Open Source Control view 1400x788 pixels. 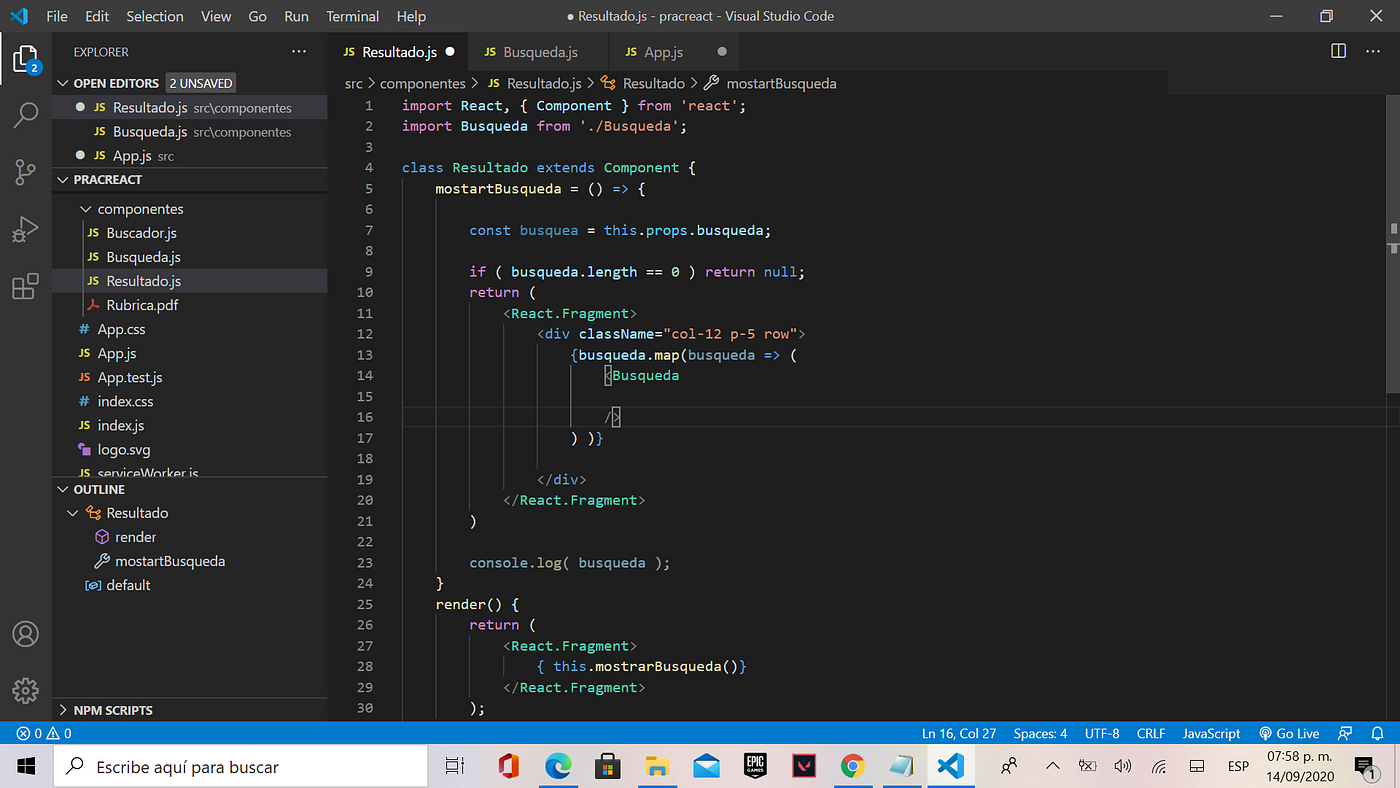pos(26,172)
